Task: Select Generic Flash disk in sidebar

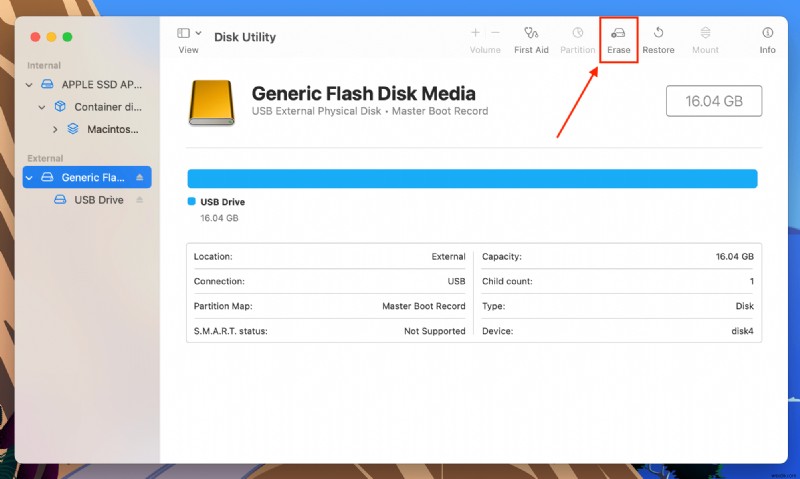Action: click(x=87, y=178)
